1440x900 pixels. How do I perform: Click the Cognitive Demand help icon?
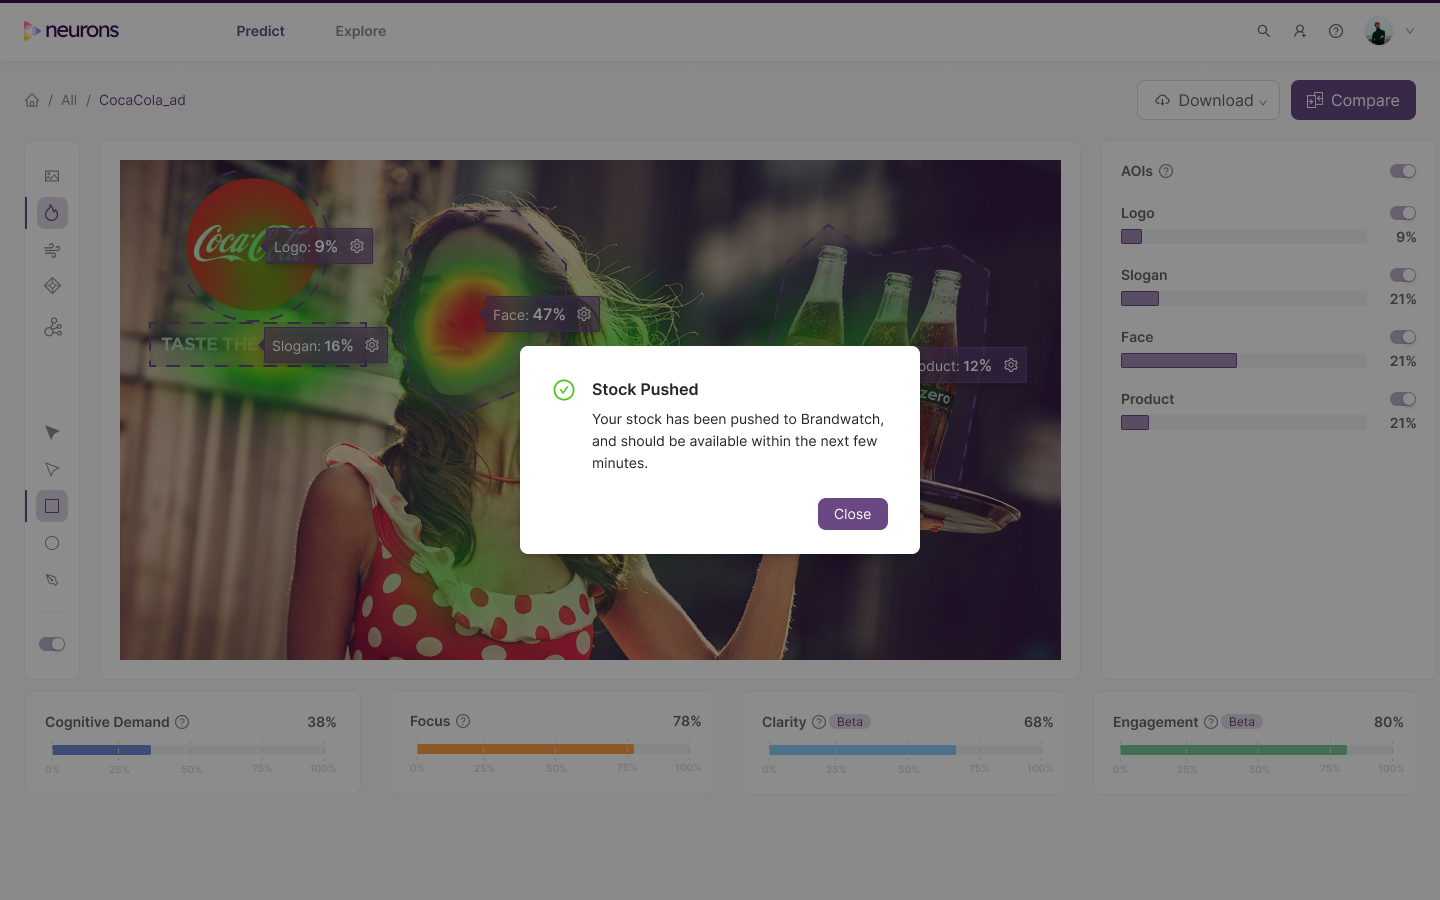182,722
